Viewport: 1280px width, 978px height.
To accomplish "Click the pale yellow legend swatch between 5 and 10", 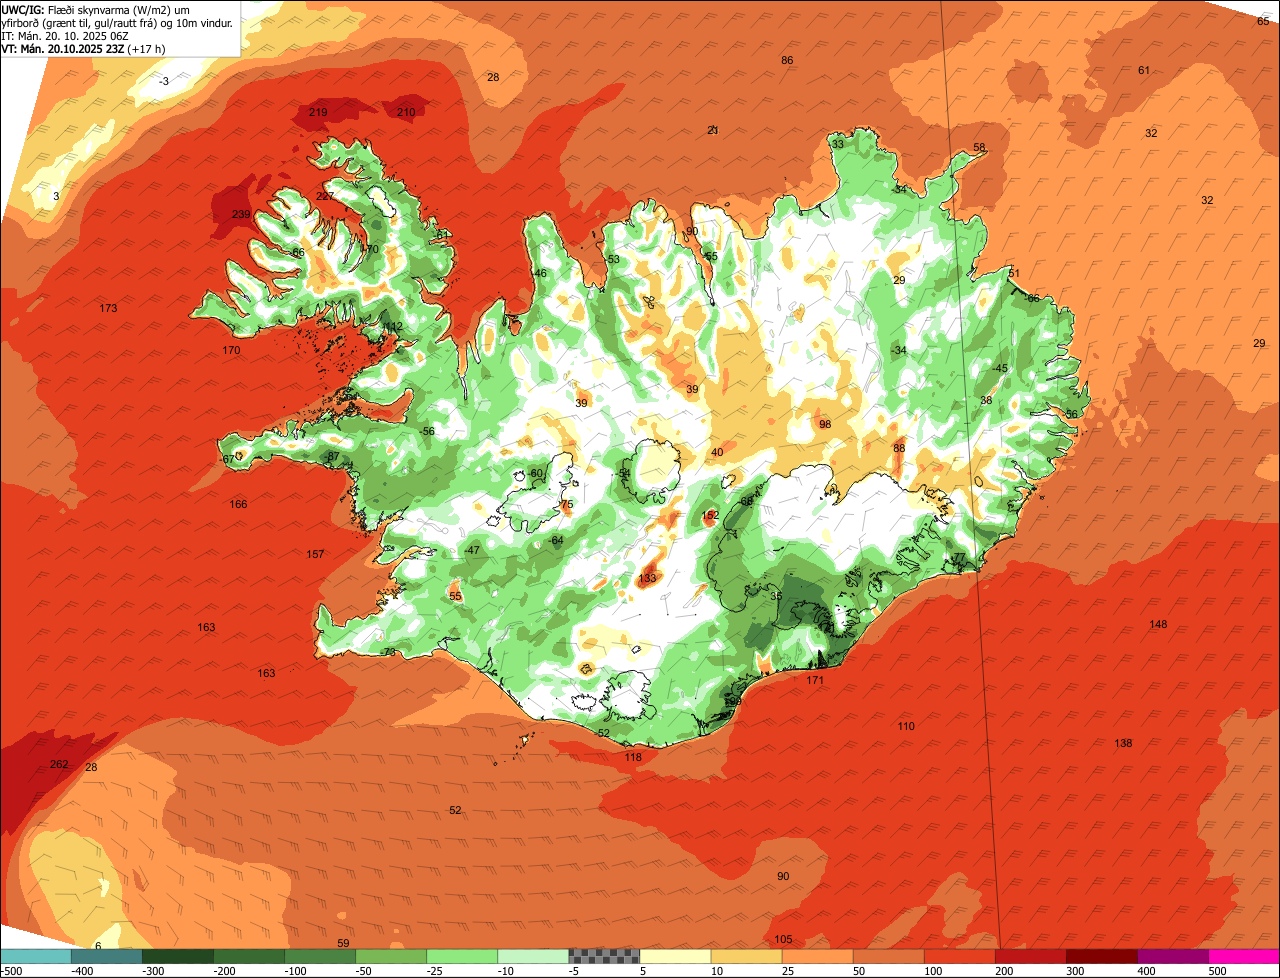I will (x=675, y=956).
